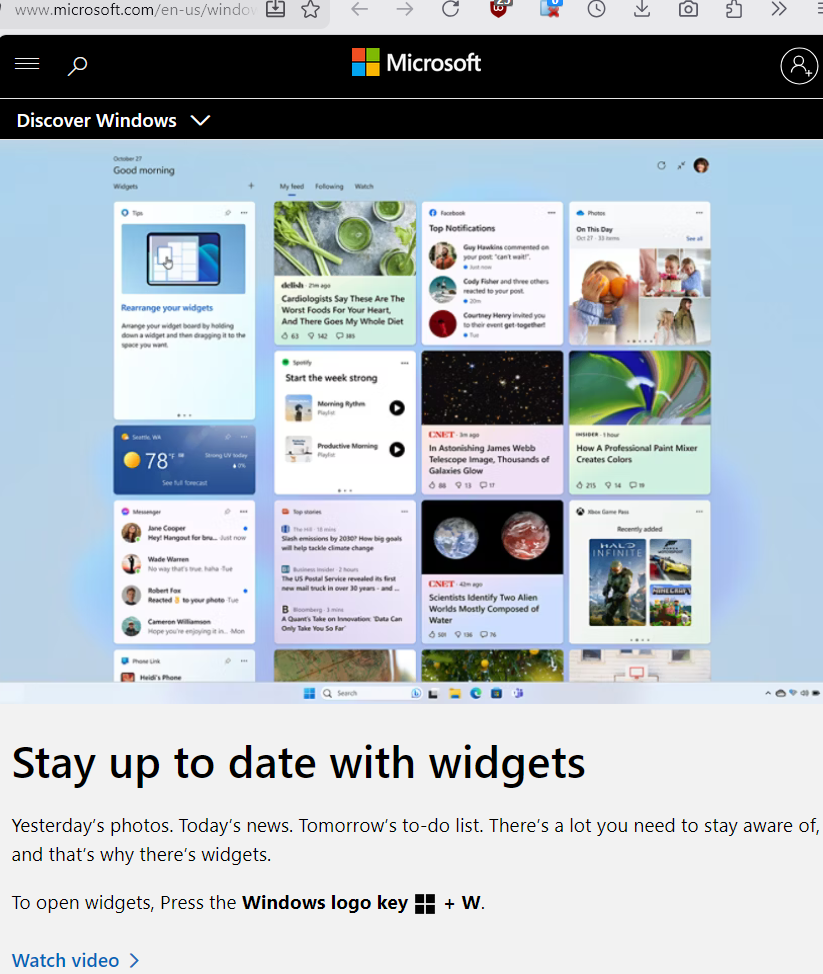Click Guy Hawkins notification in Facebook widget

click(x=491, y=256)
